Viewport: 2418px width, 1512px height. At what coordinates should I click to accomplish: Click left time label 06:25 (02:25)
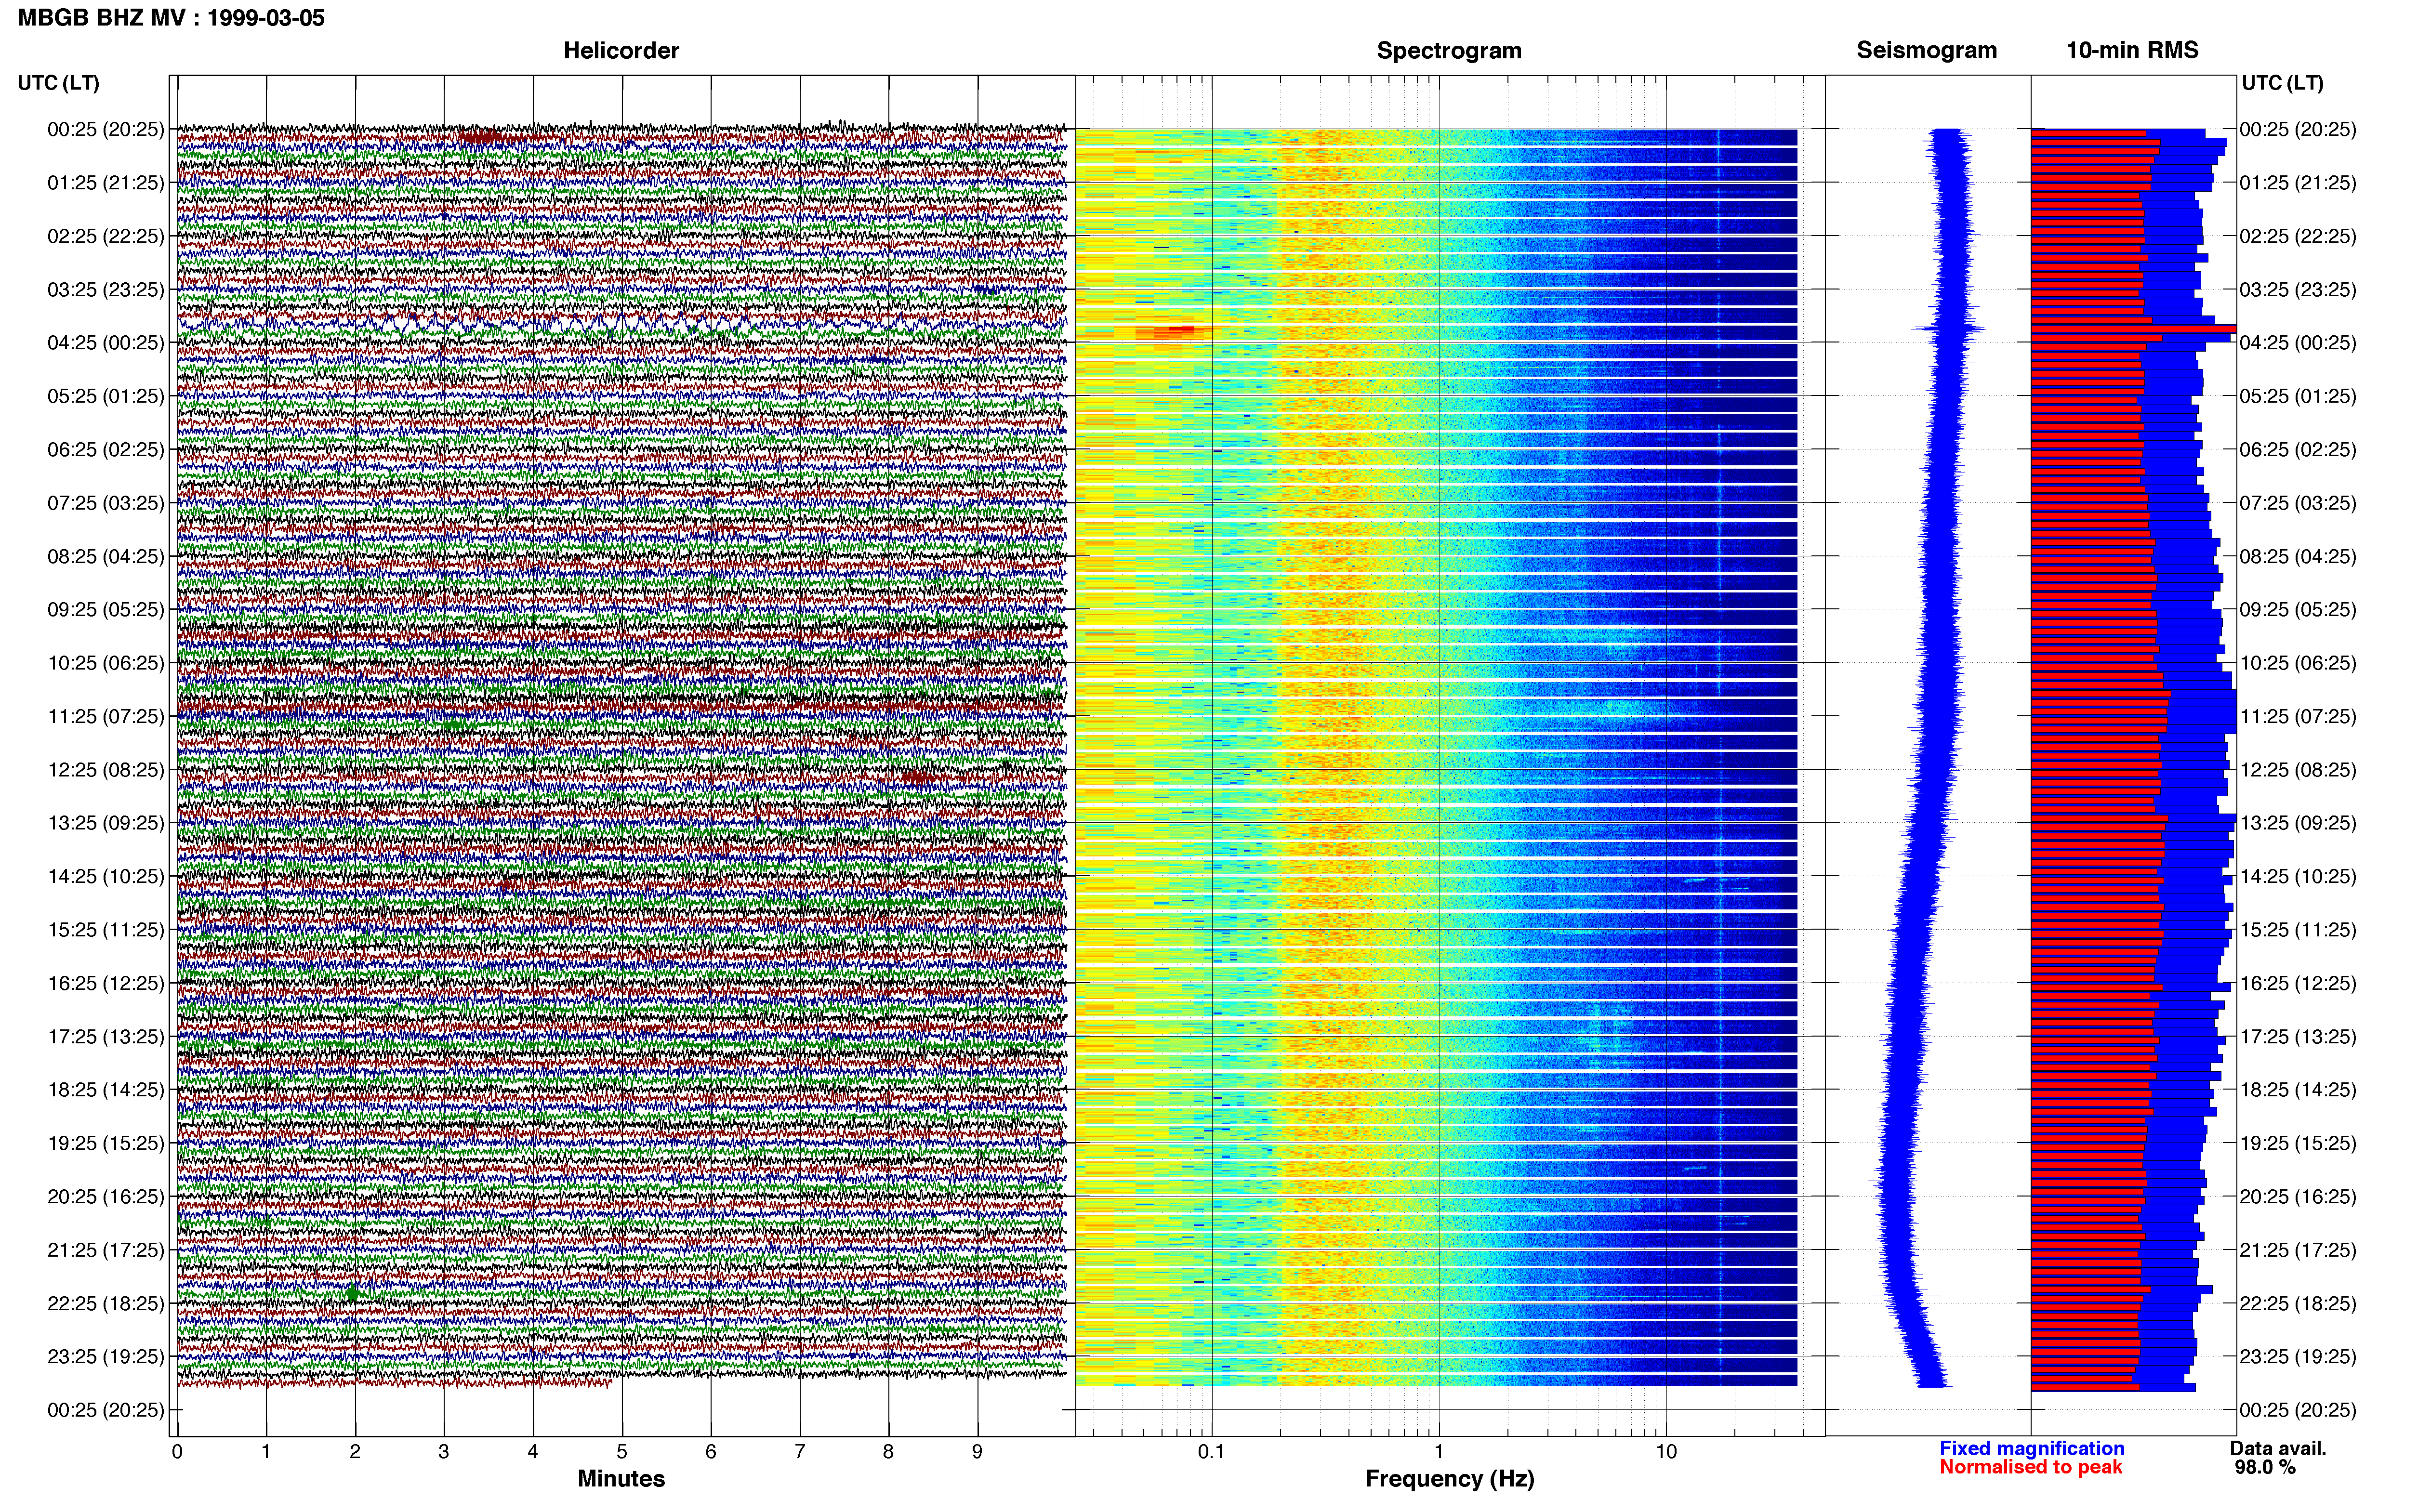(105, 449)
